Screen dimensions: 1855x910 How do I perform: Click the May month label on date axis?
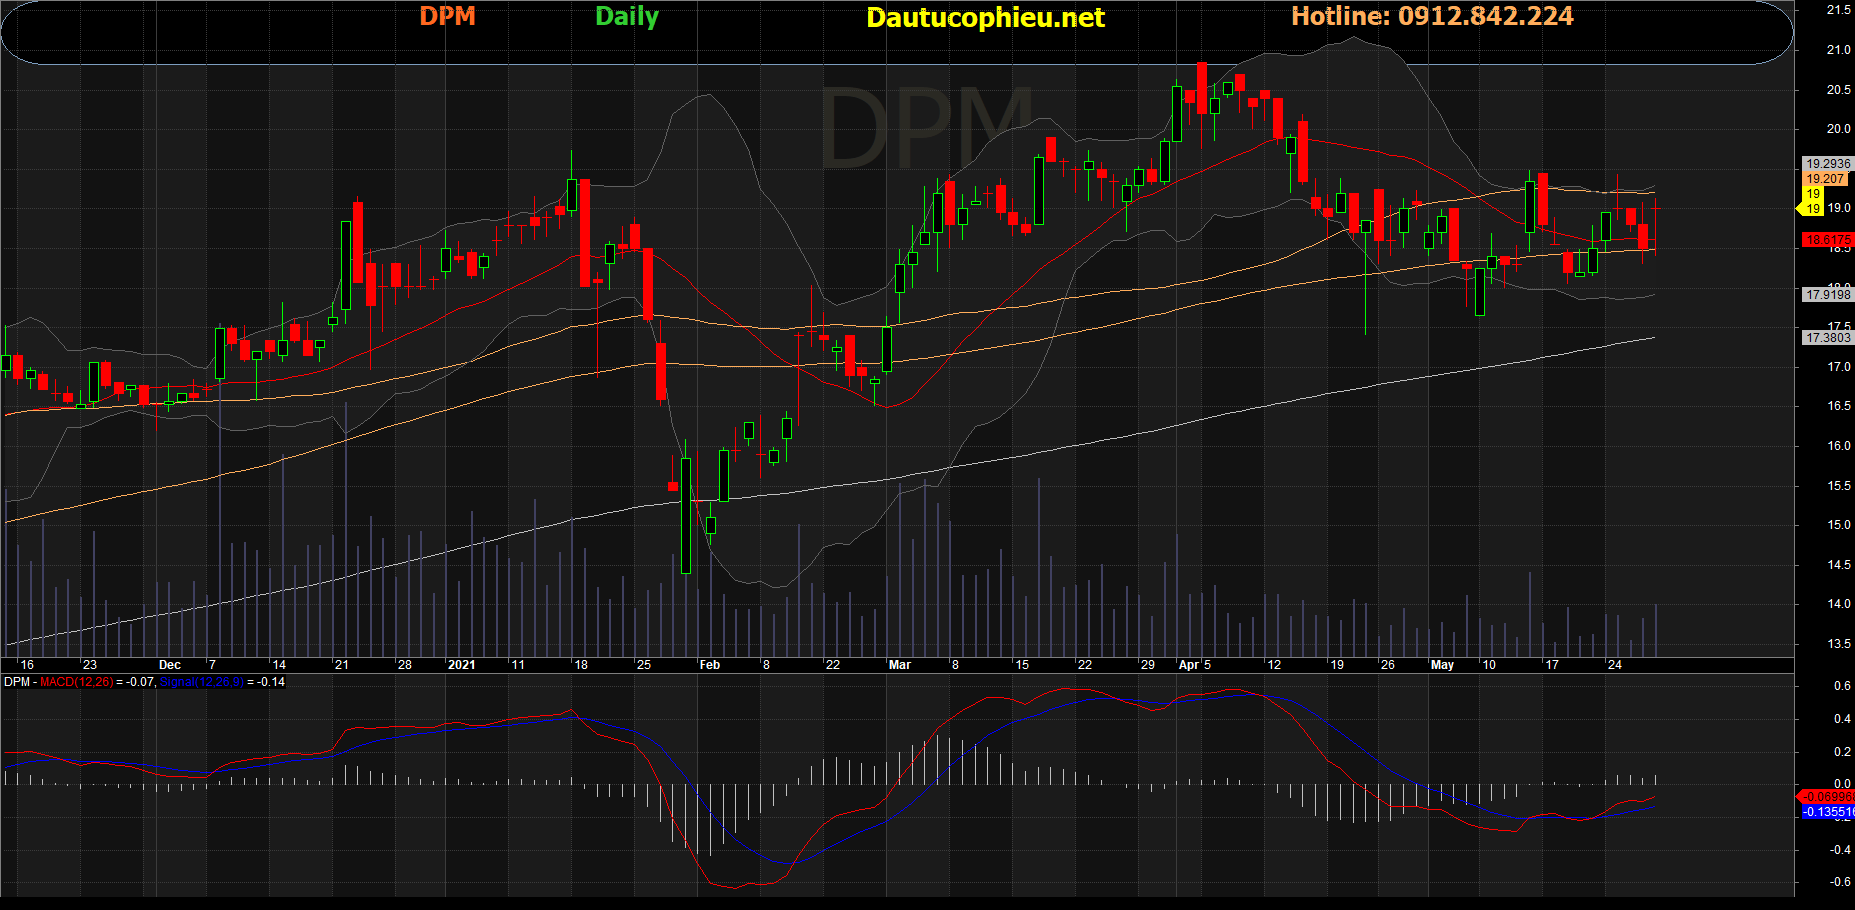[x=1442, y=665]
